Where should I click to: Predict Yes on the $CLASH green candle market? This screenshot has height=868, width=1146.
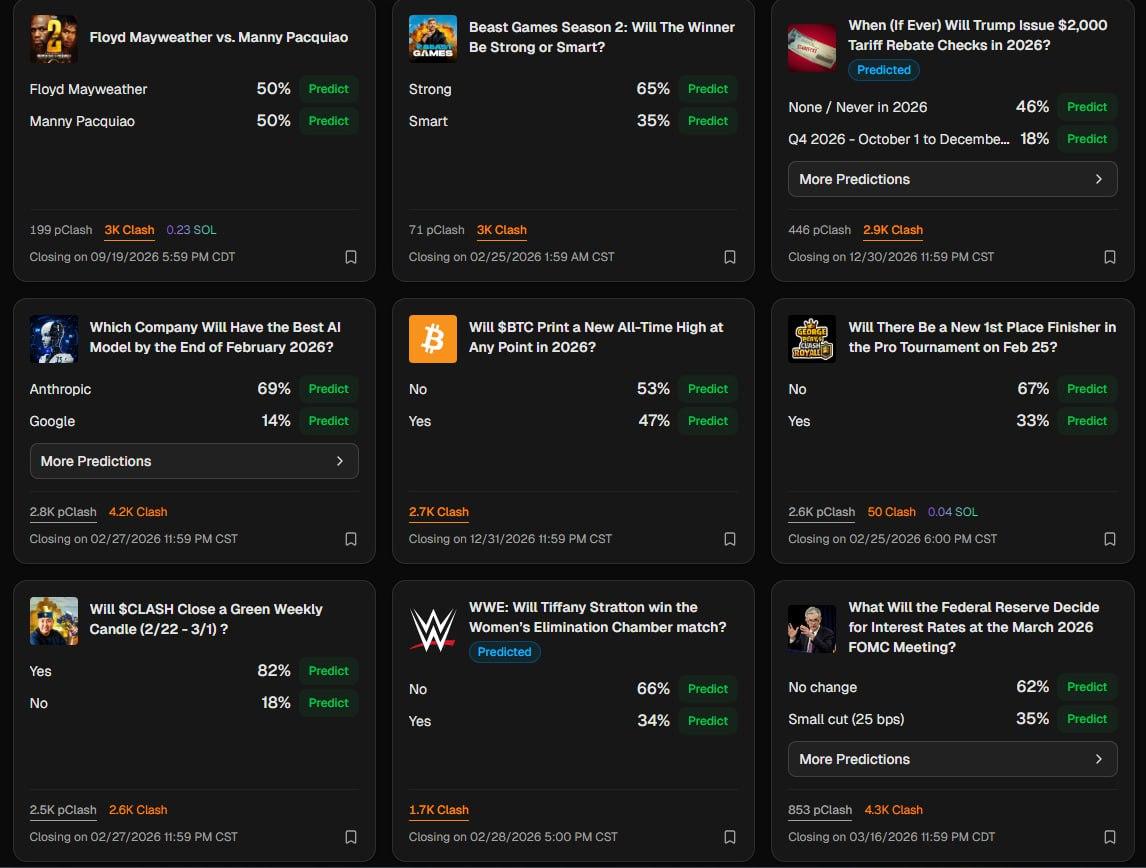[x=328, y=671]
